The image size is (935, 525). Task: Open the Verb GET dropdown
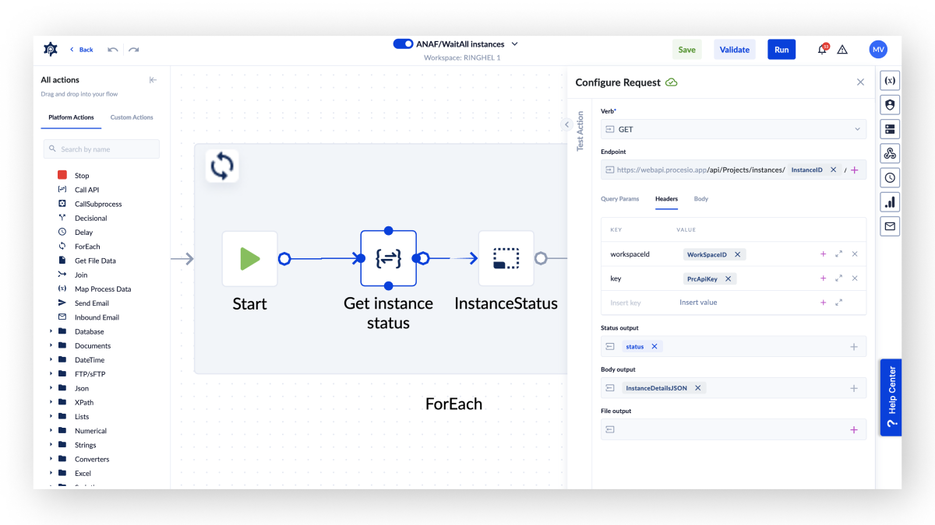(733, 129)
